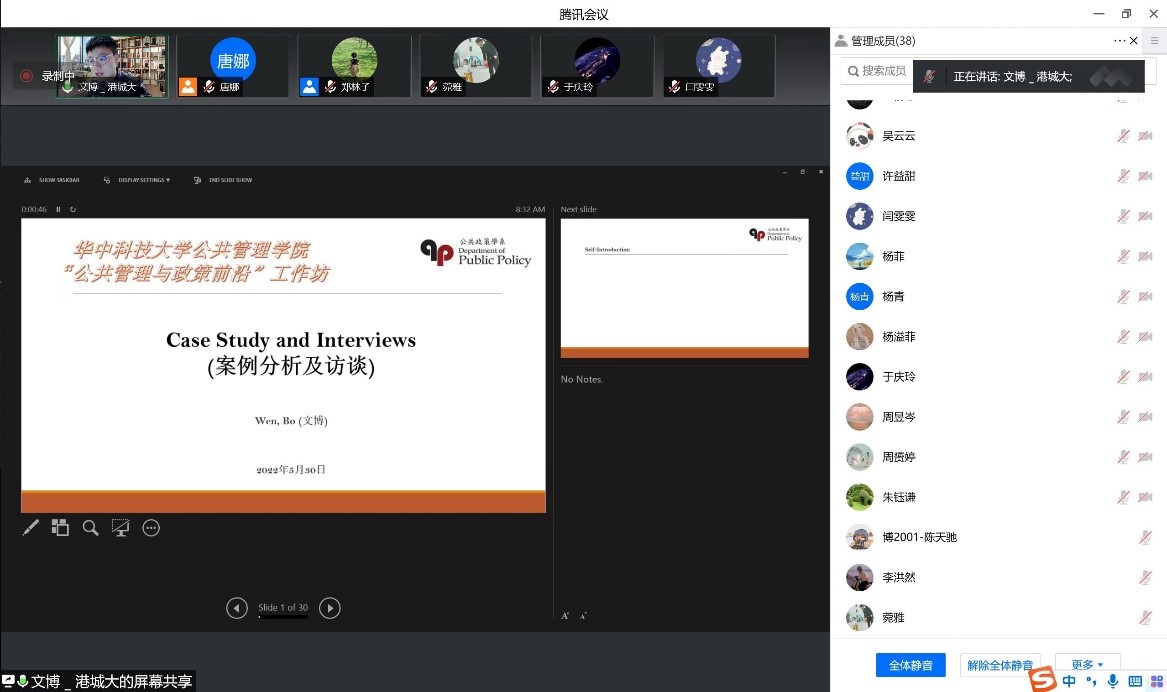The height and width of the screenshot is (692, 1167).
Task: Pause the presentation timer
Action: pos(58,209)
